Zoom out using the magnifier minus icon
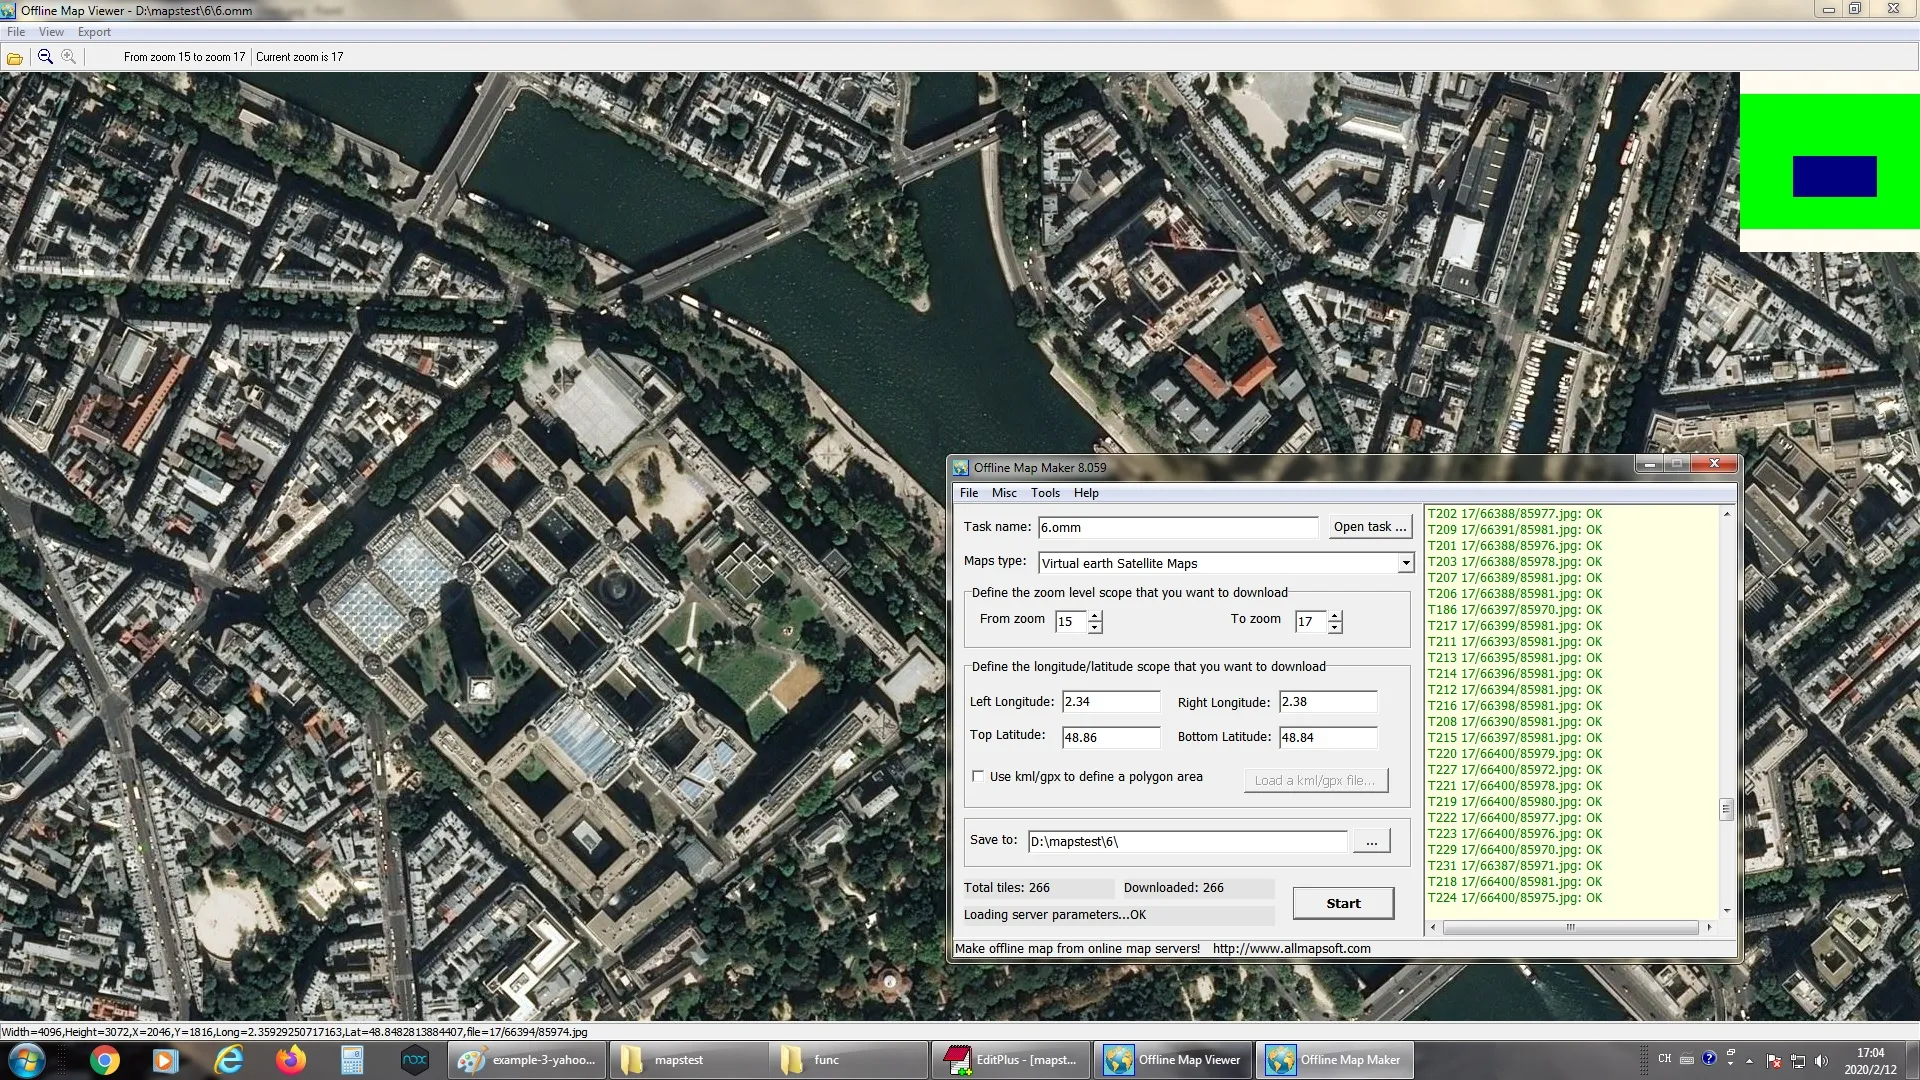Viewport: 1920px width, 1080px height. click(x=45, y=57)
